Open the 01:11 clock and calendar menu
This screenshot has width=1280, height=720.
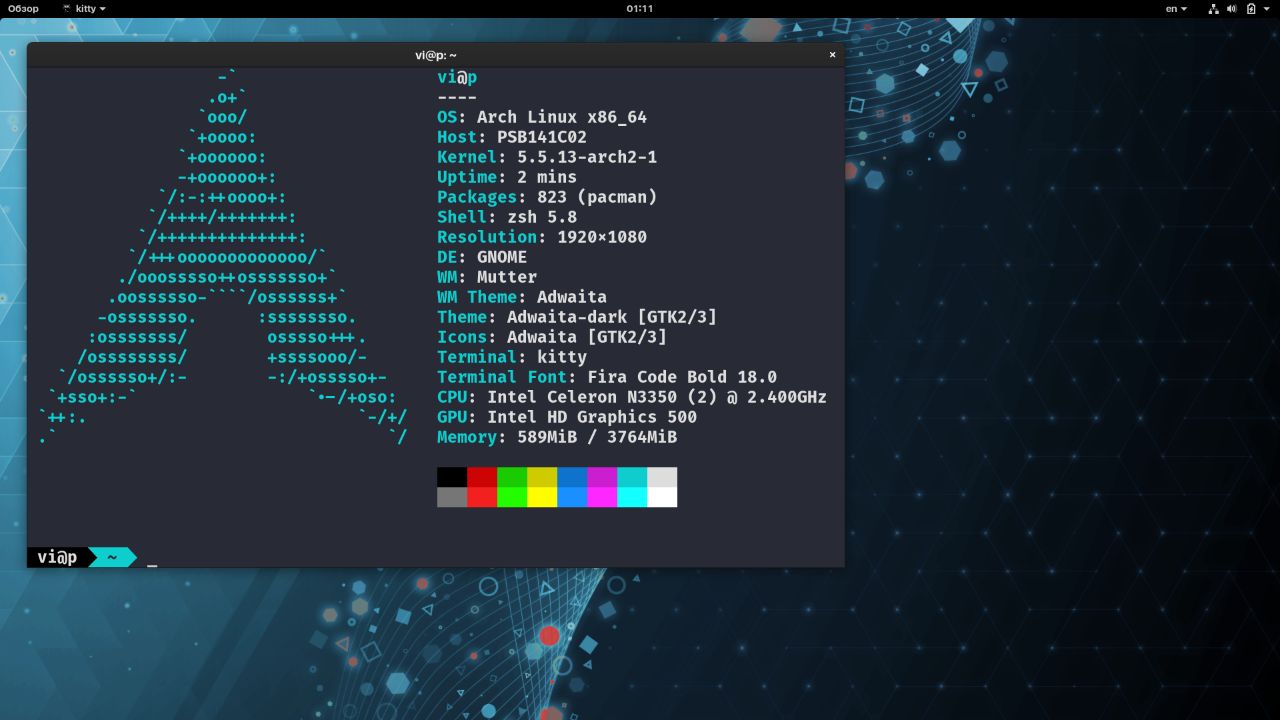point(640,8)
